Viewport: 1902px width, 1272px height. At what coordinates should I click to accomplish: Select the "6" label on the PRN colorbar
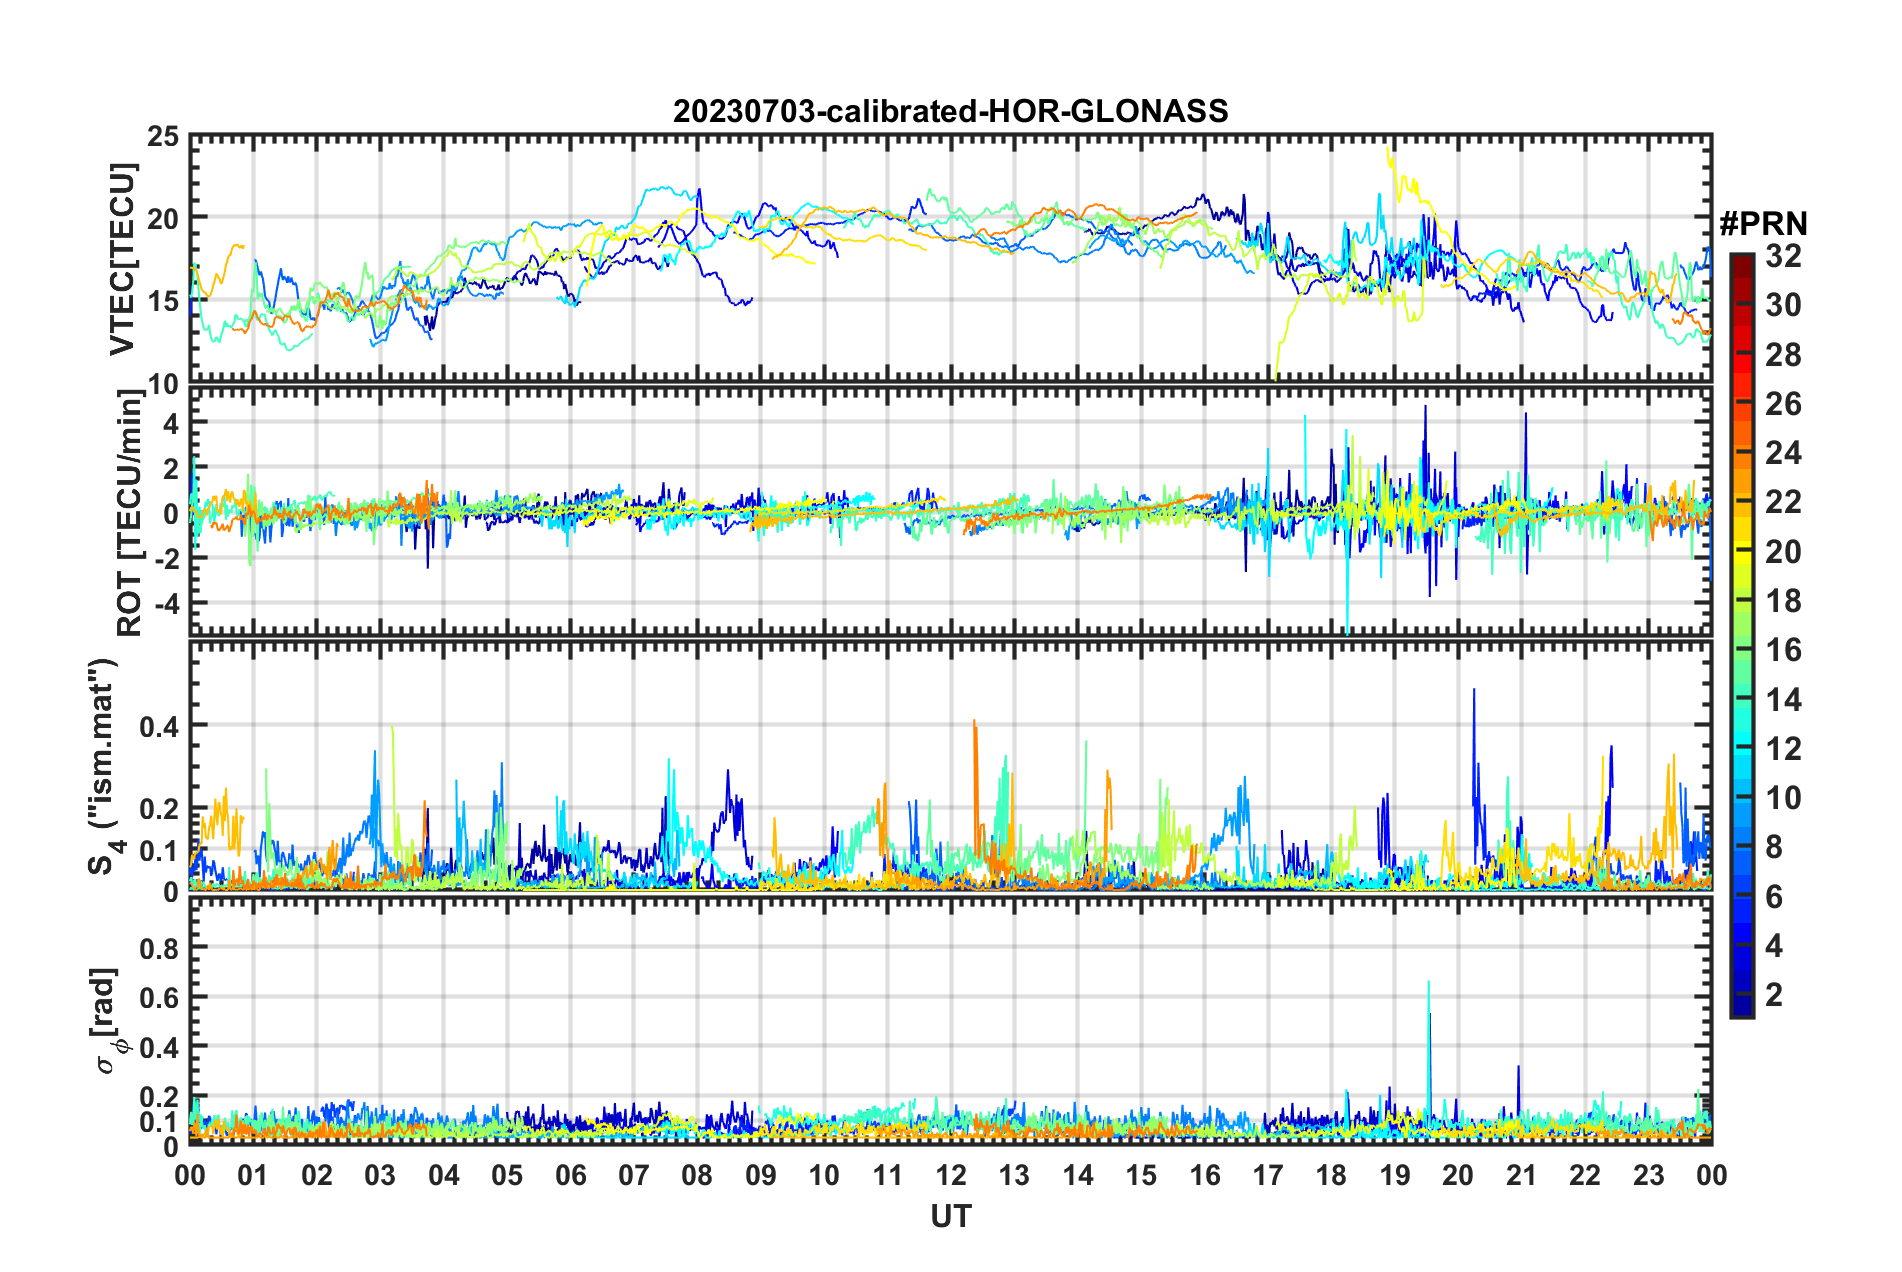pyautogui.click(x=1774, y=897)
